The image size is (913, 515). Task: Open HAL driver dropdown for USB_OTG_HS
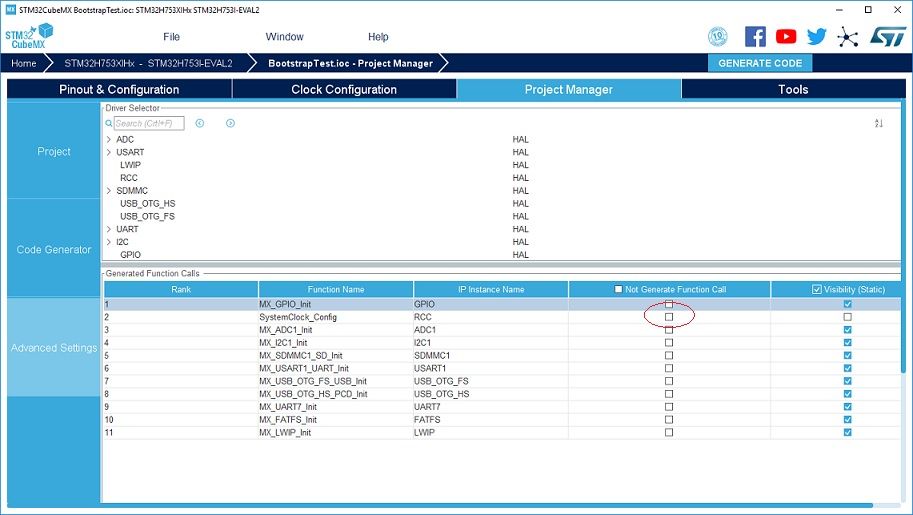coord(521,203)
